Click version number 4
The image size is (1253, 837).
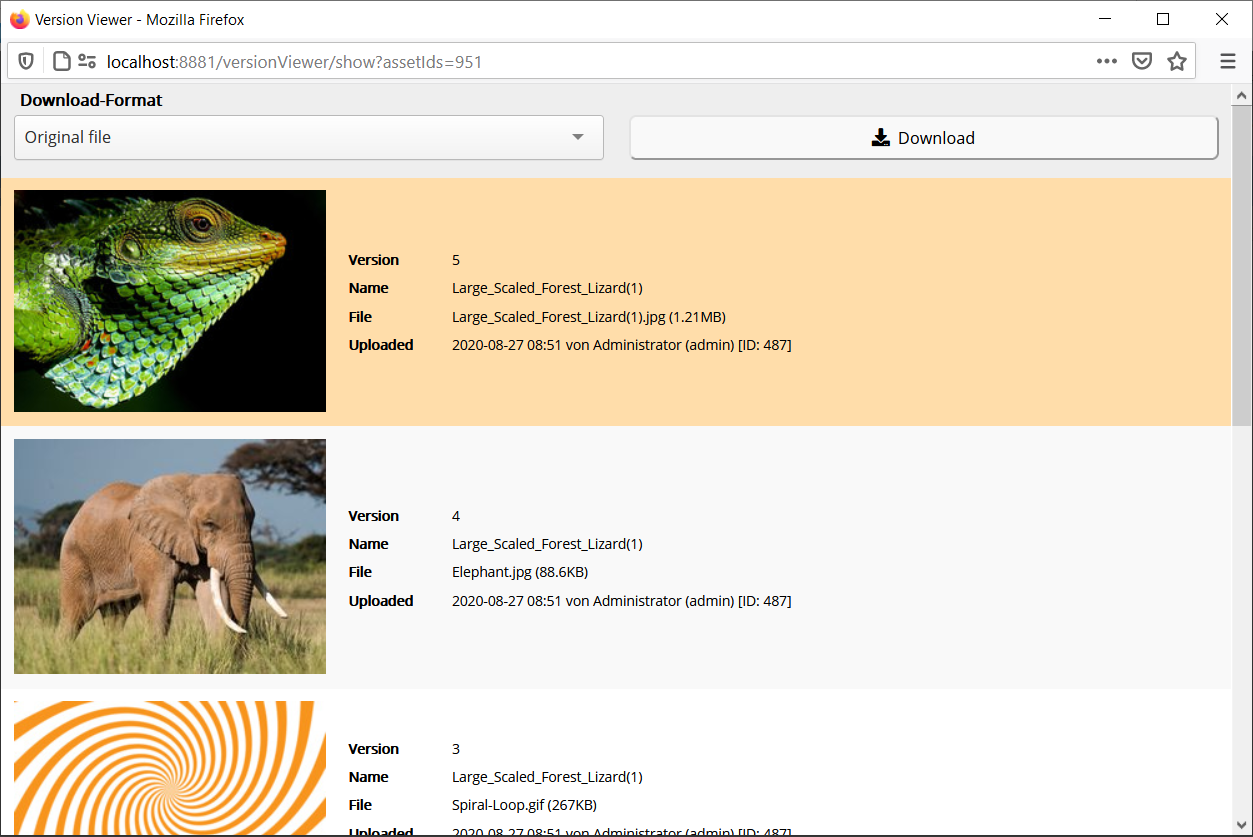[x=456, y=516]
